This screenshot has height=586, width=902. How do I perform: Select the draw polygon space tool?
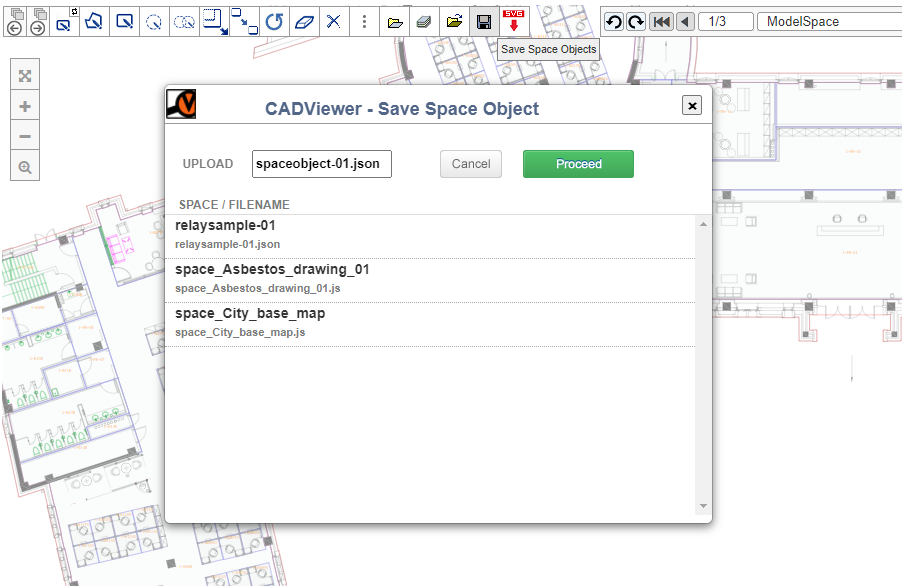[94, 22]
